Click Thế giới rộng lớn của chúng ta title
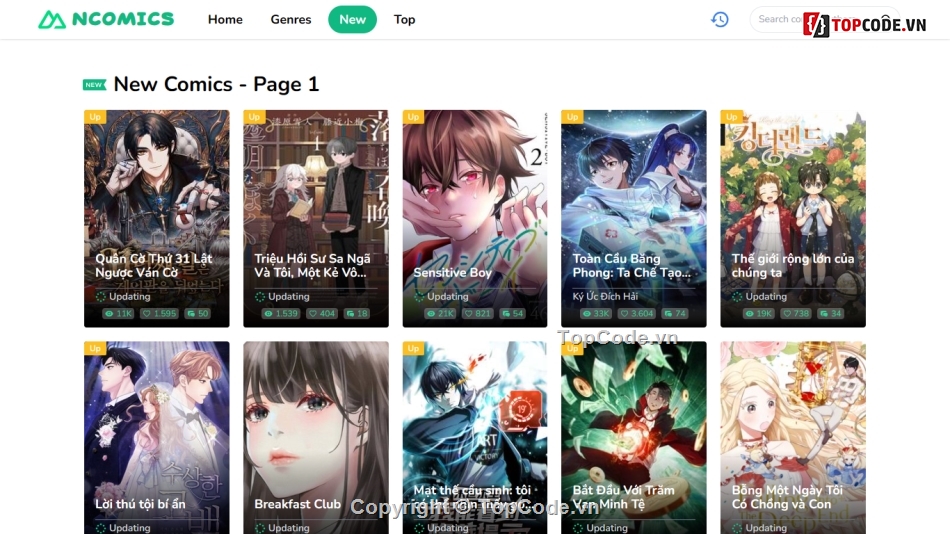This screenshot has height=534, width=950. 792,265
